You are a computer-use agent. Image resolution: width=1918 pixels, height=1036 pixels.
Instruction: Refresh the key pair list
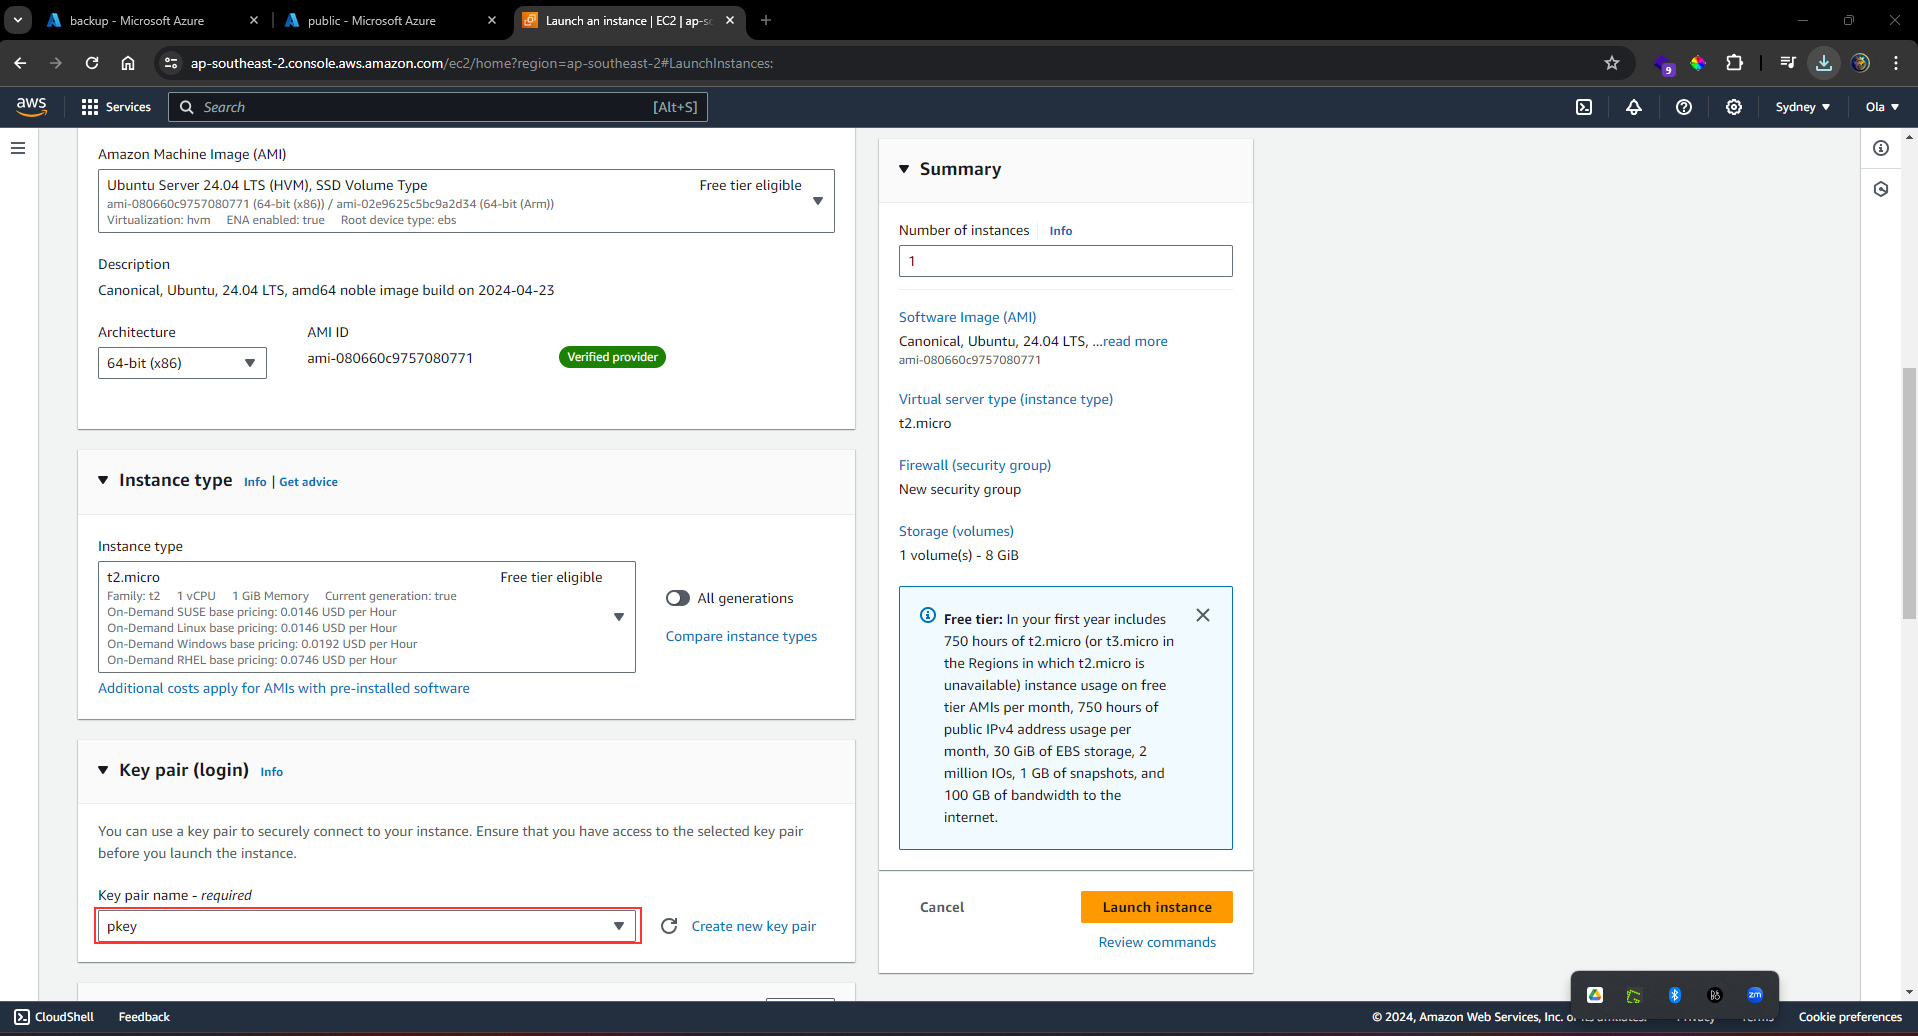pos(669,926)
